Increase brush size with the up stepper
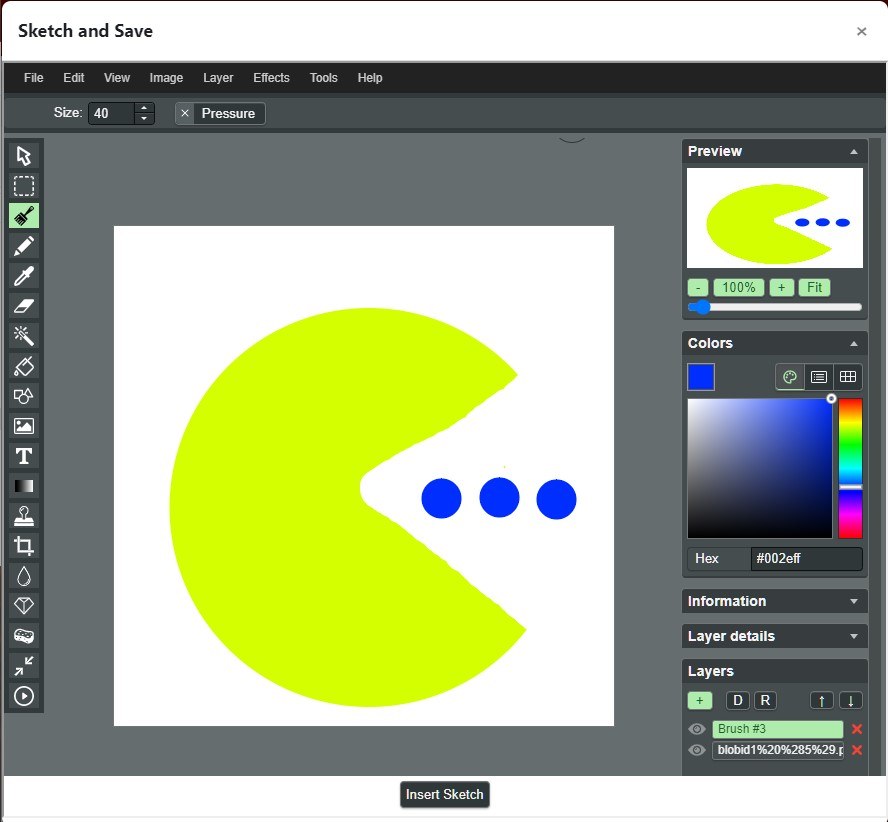The image size is (888, 822). tap(144, 108)
